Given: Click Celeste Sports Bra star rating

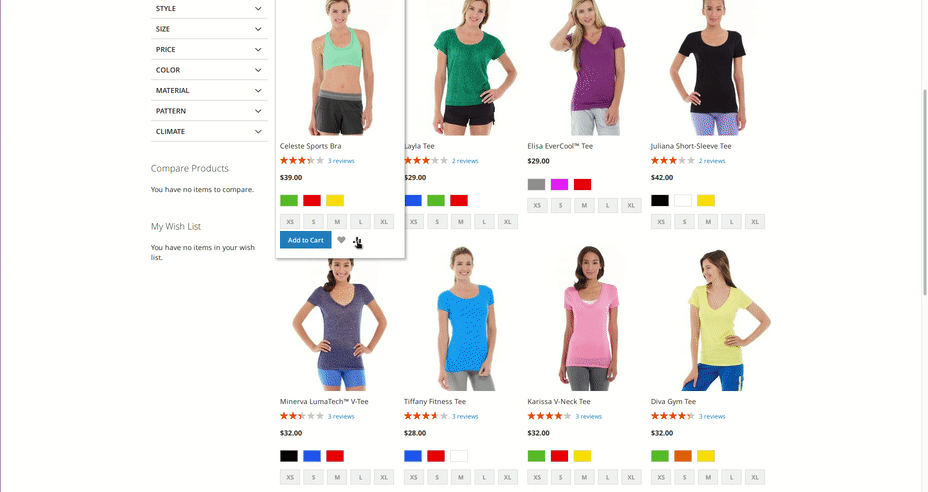Looking at the screenshot, I should [x=302, y=160].
